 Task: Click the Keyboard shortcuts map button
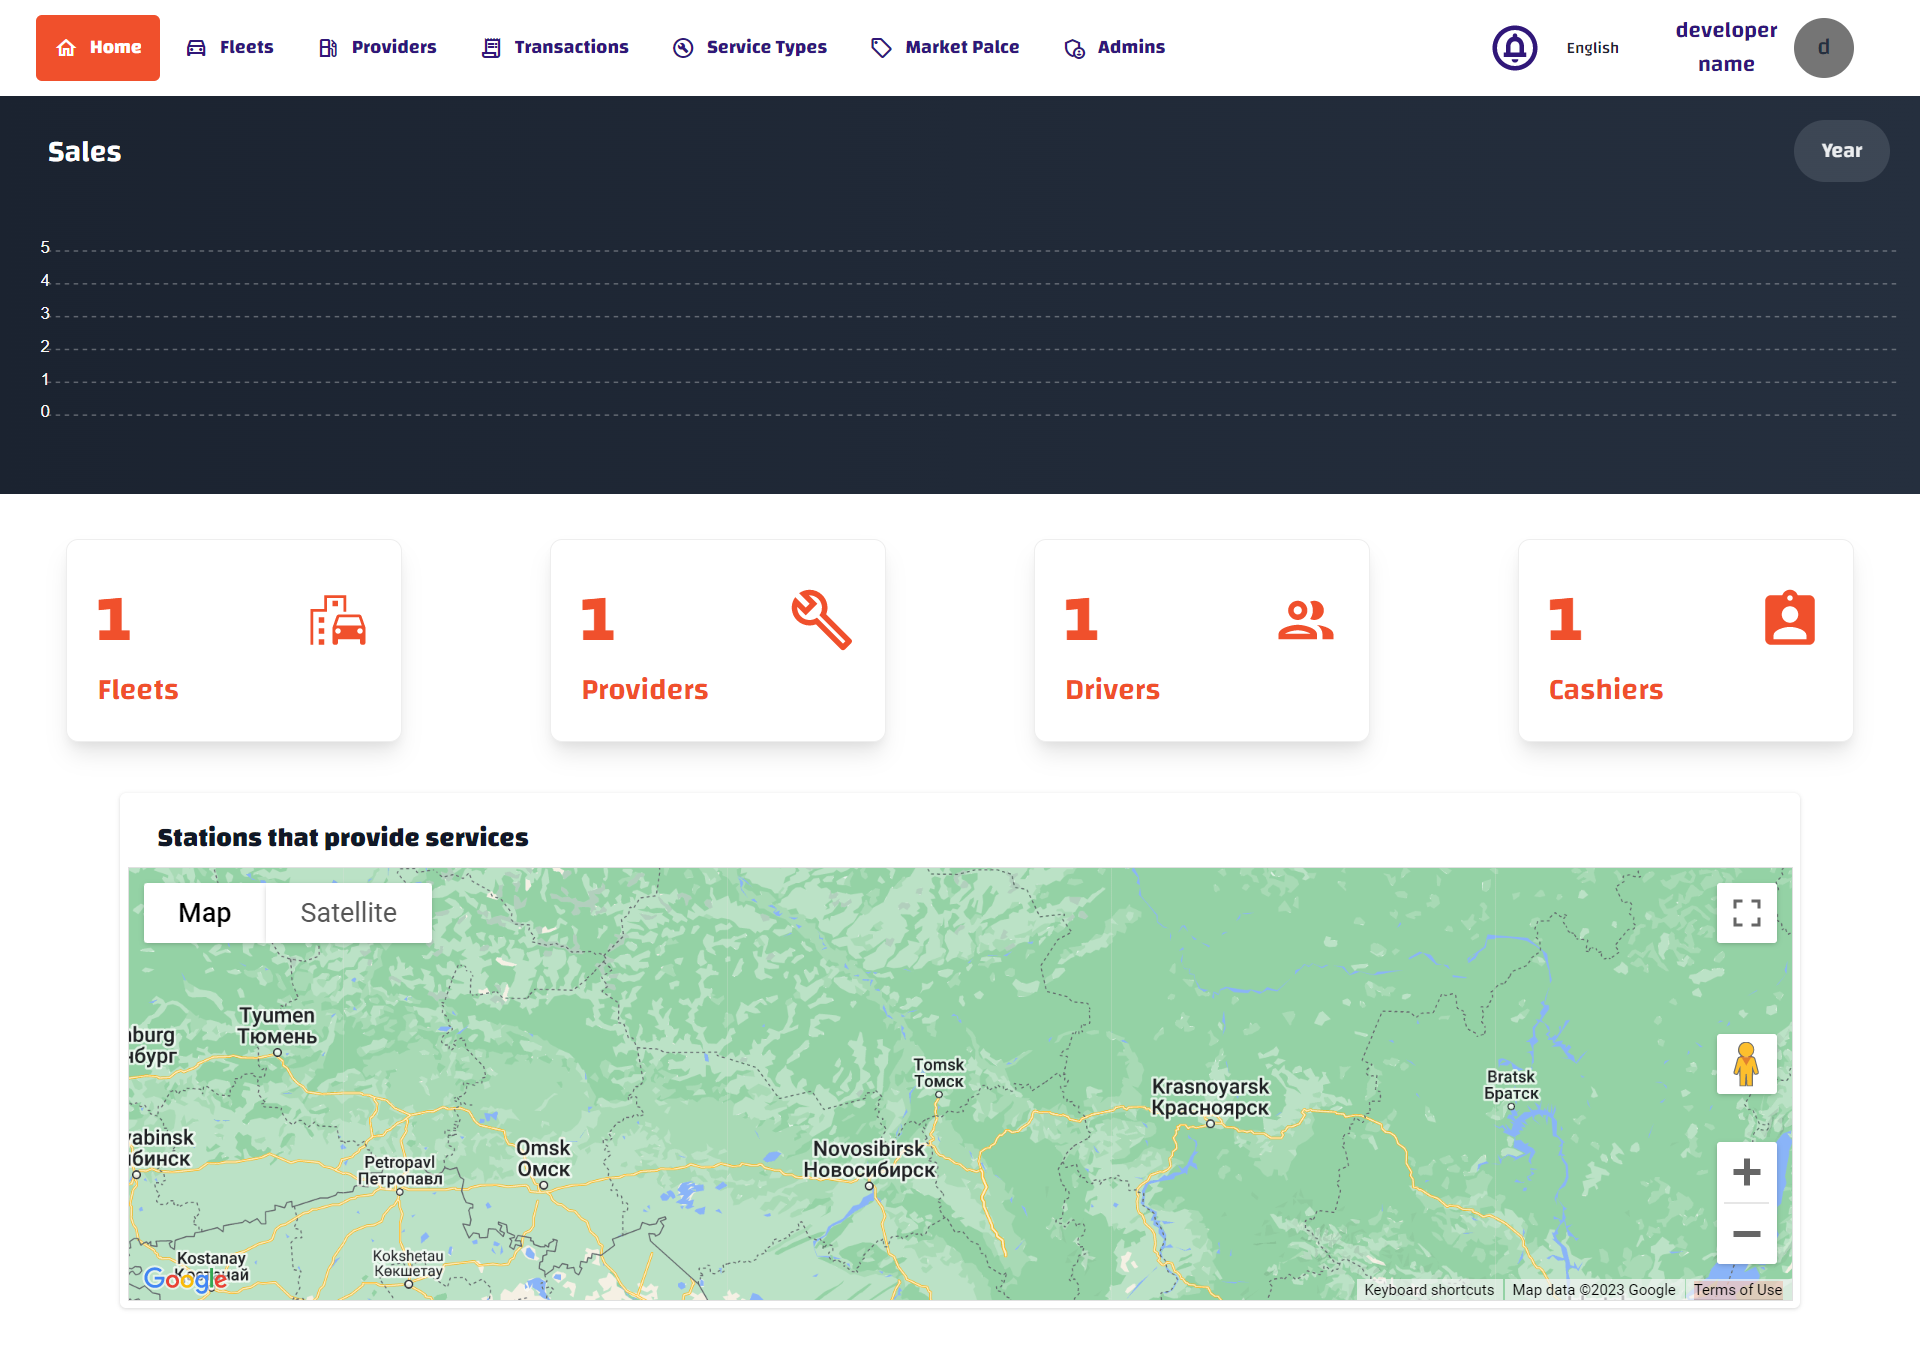coord(1428,1290)
